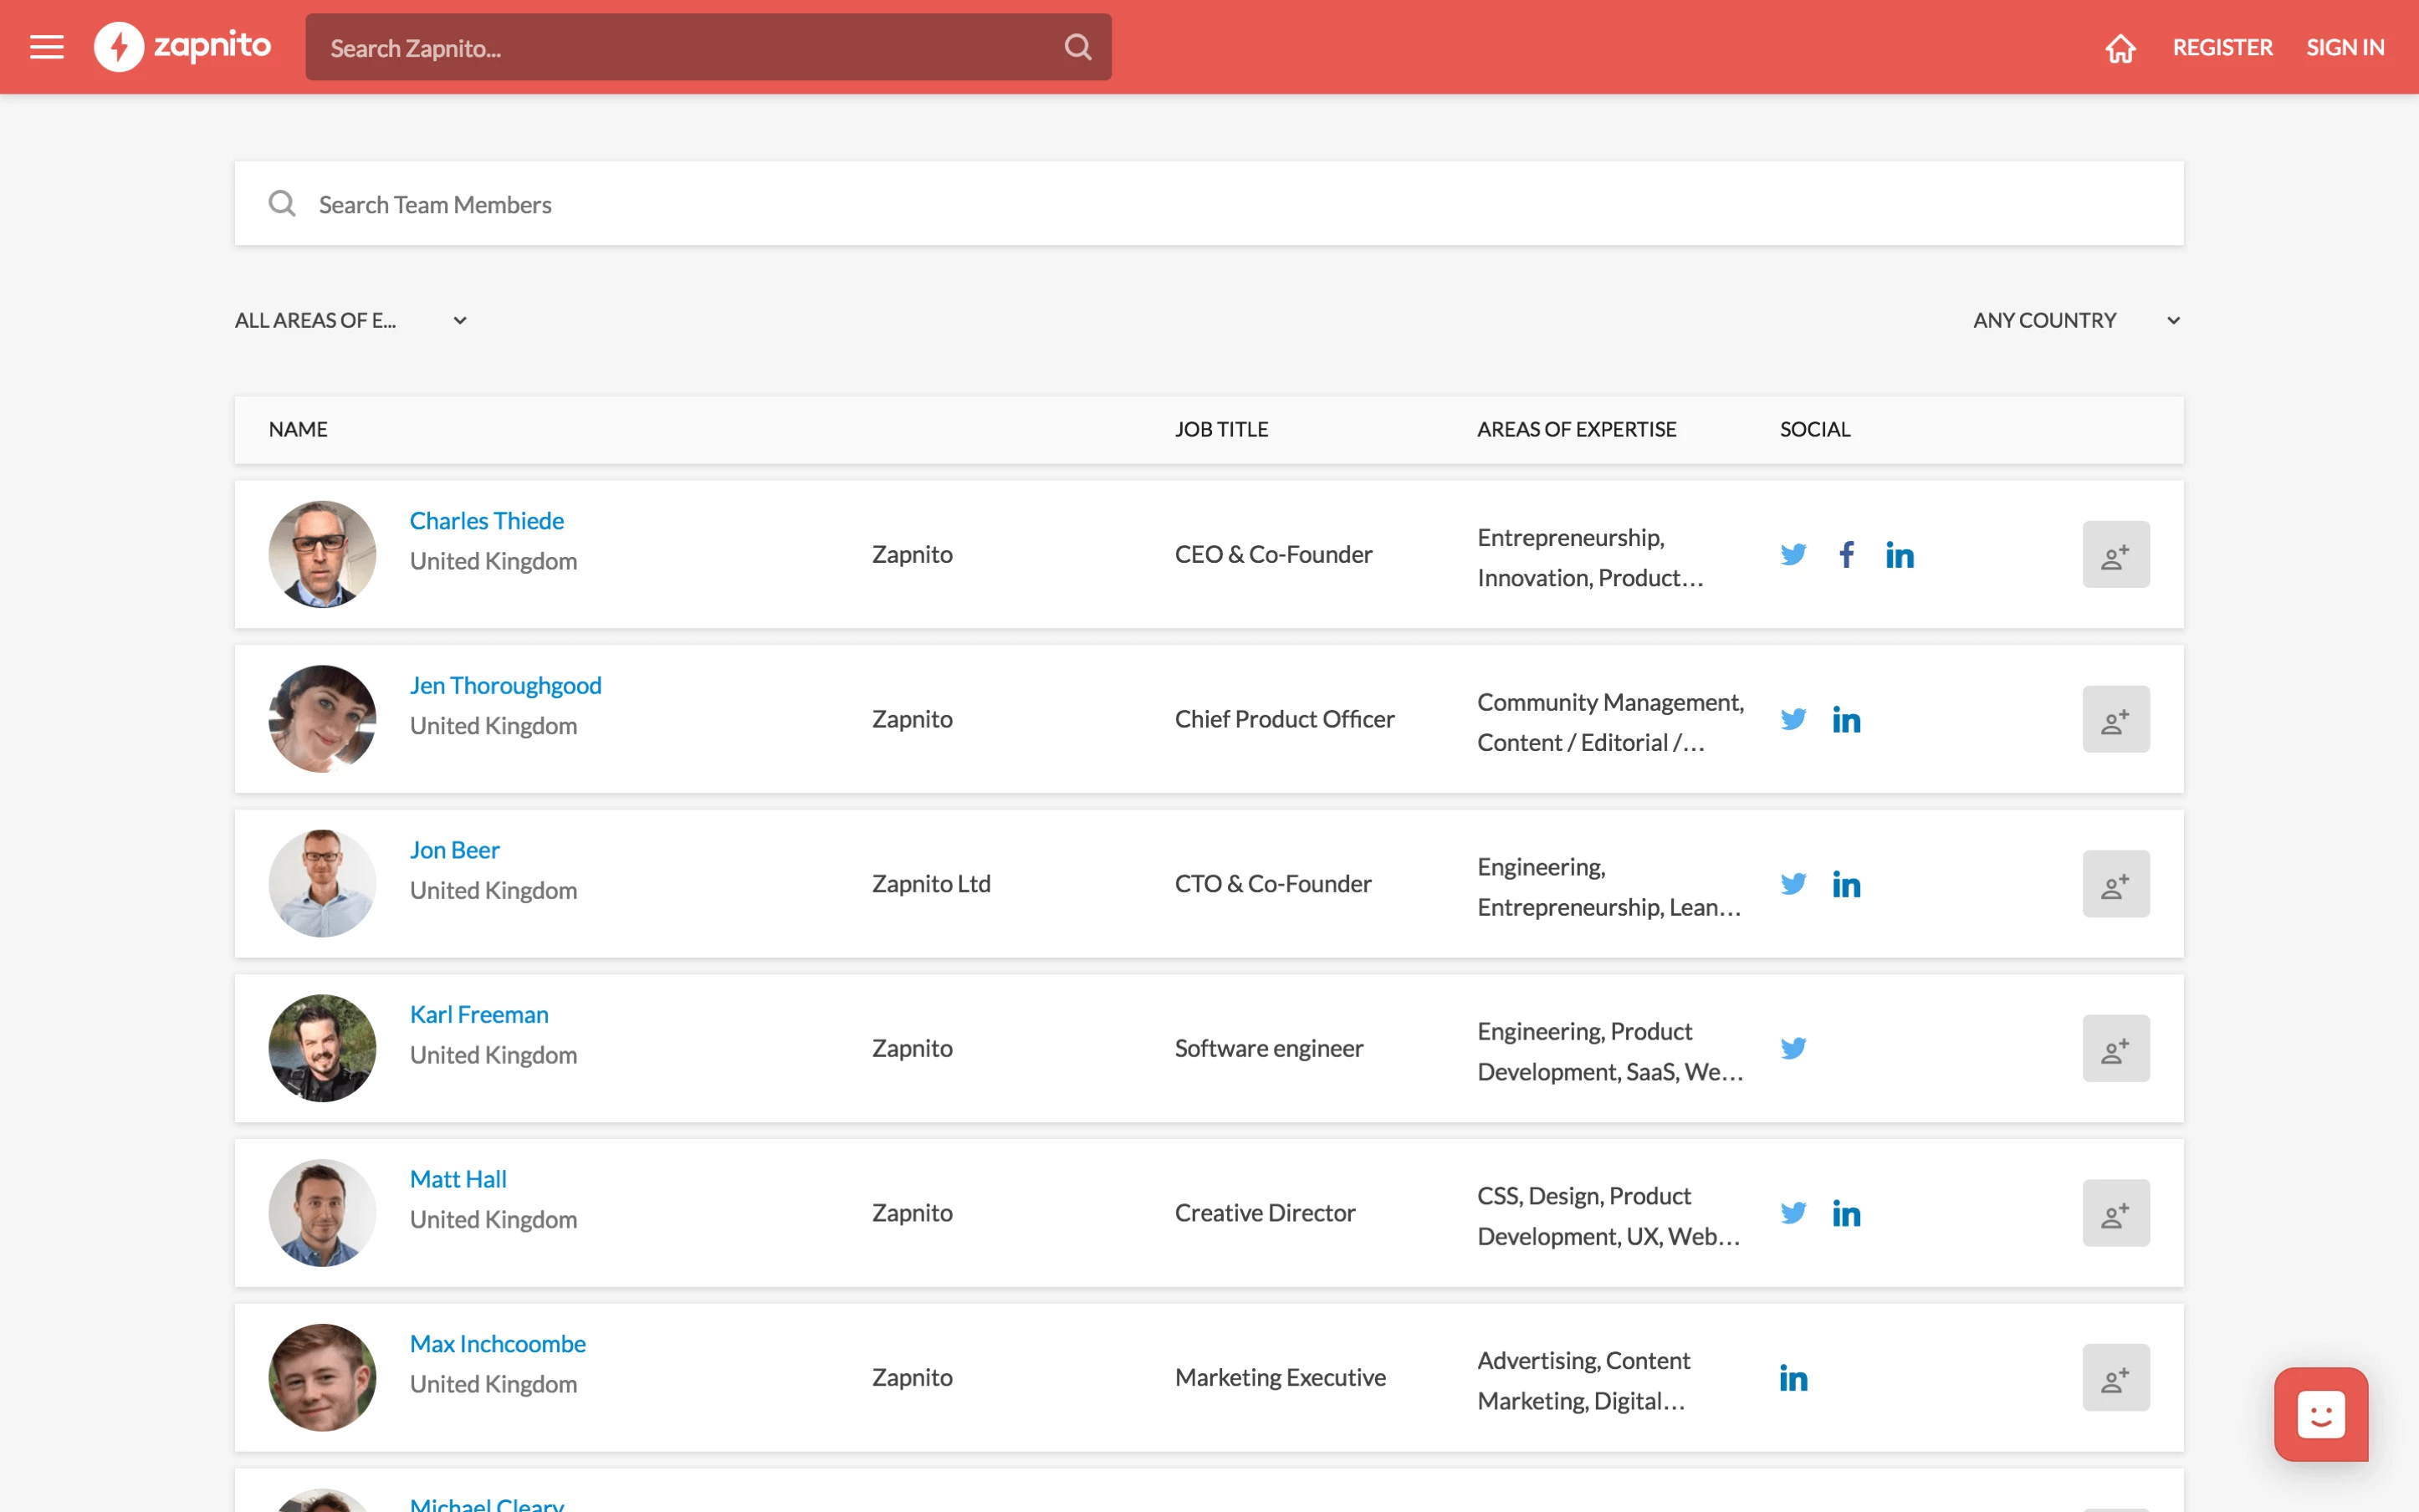Click the 'Software engineer' job title
This screenshot has width=2419, height=1512.
1268,1048
